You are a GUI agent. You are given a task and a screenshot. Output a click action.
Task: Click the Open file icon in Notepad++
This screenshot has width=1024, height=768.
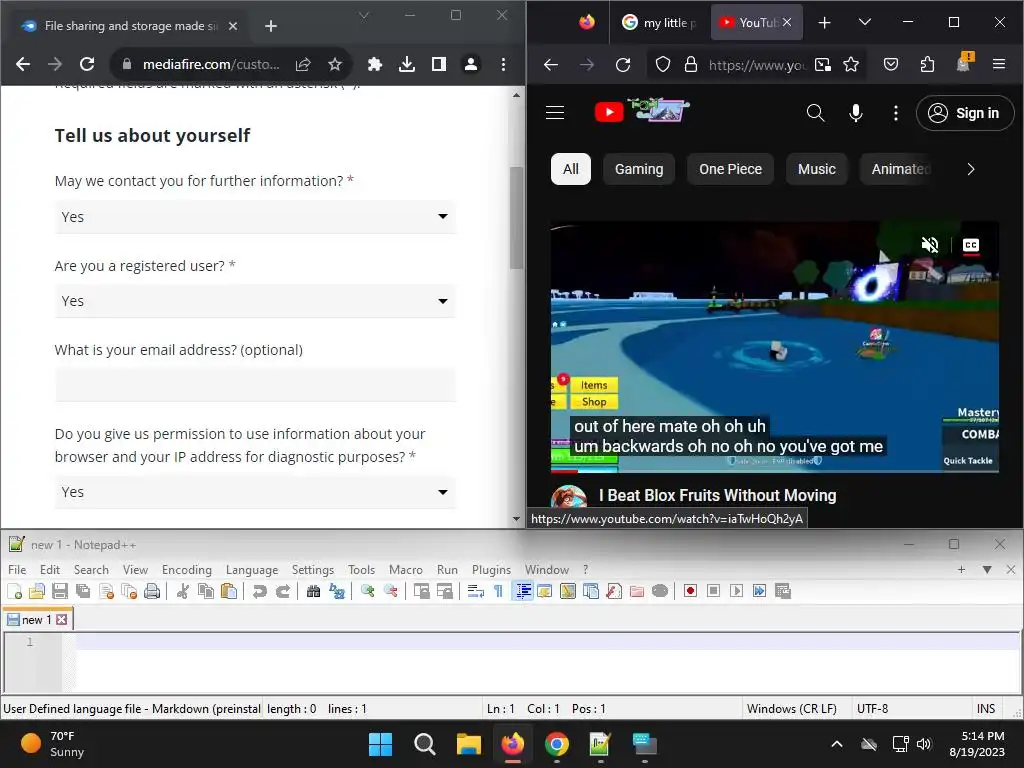37,592
